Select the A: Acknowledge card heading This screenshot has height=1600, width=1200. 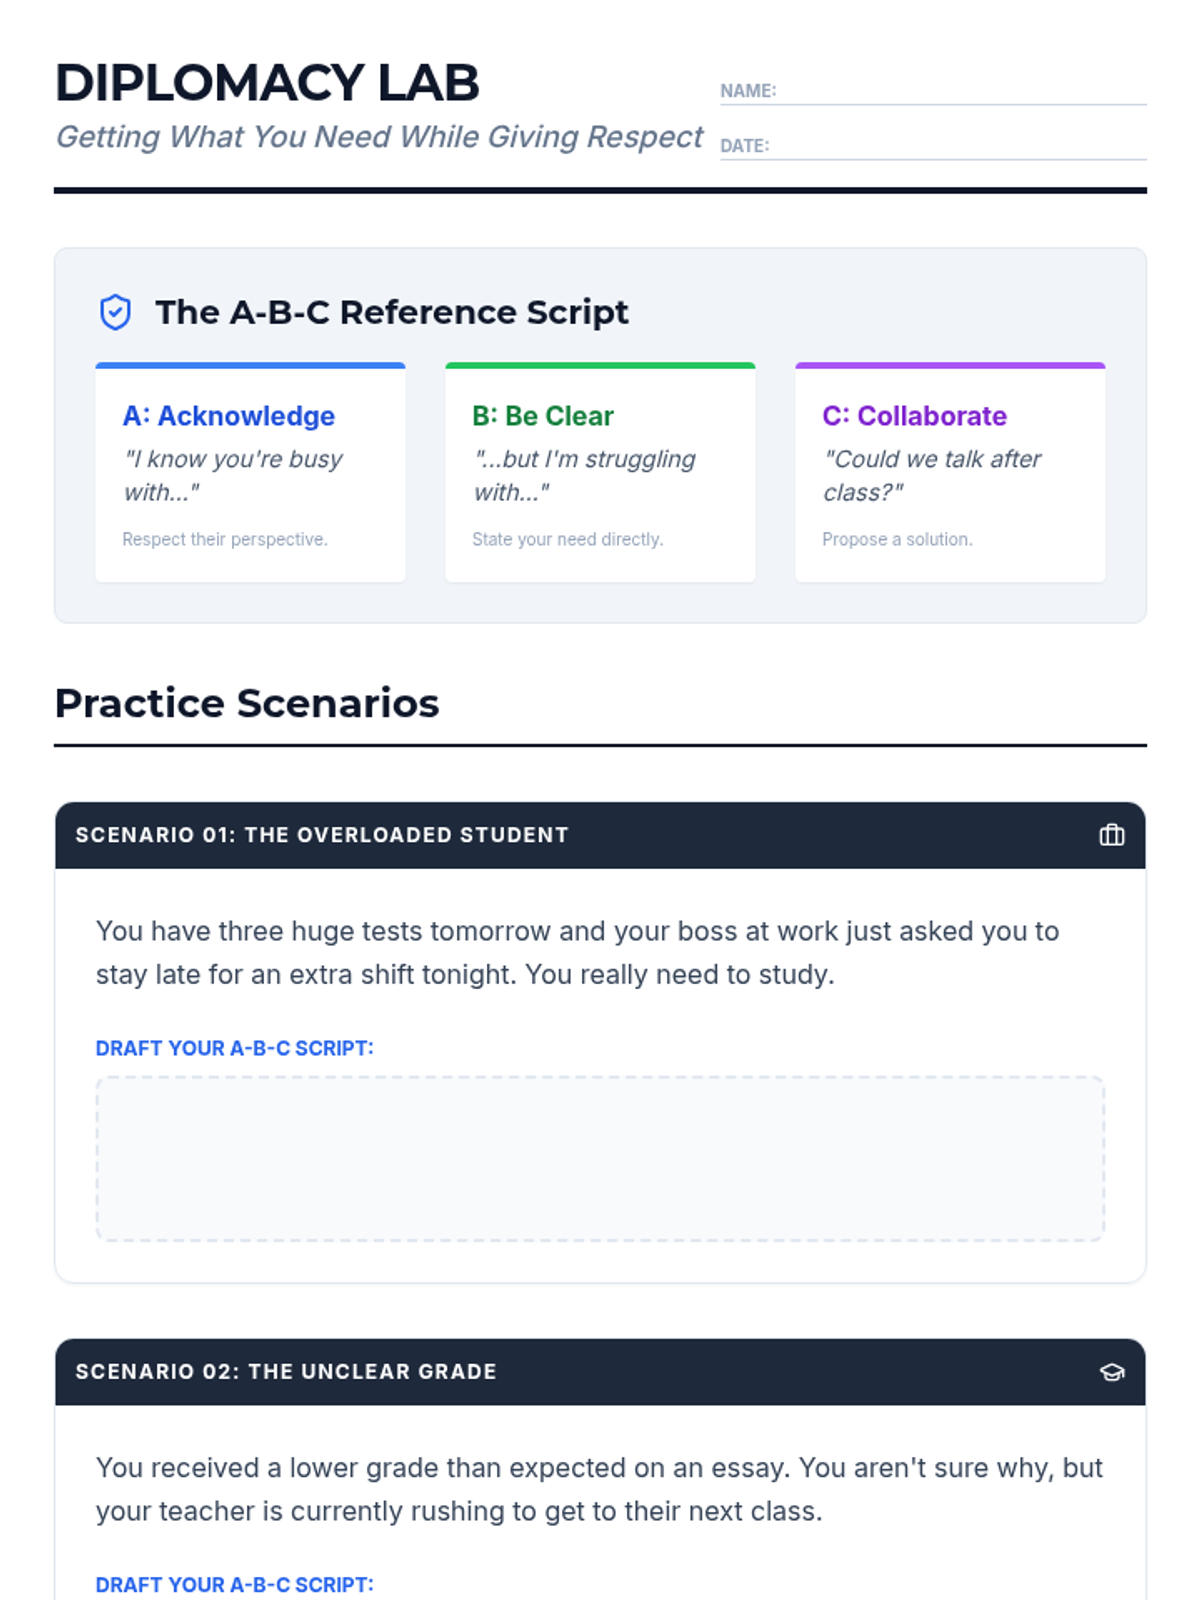tap(229, 416)
